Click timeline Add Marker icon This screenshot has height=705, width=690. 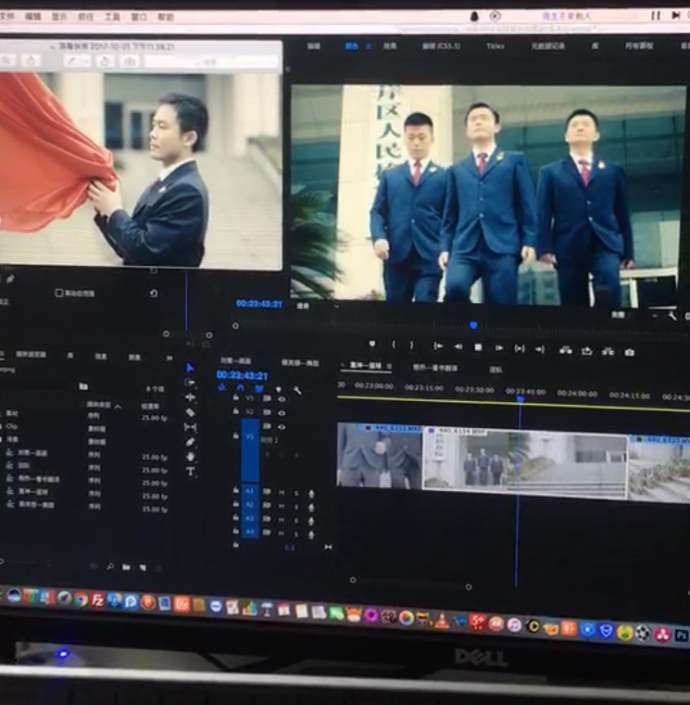pos(278,389)
